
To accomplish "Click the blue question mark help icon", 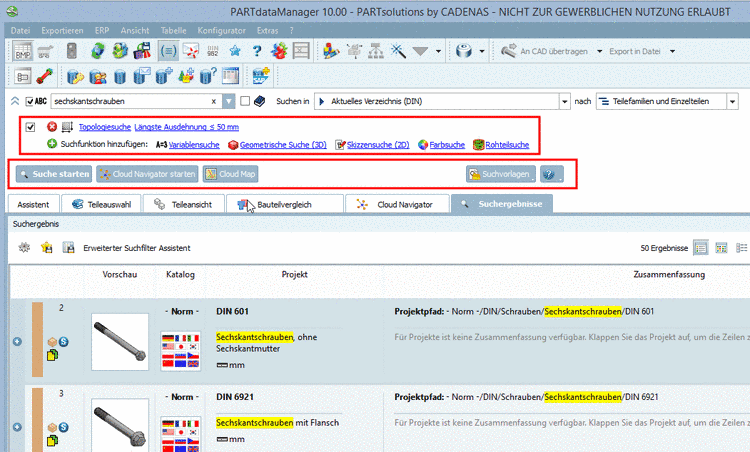I will click(257, 51).
